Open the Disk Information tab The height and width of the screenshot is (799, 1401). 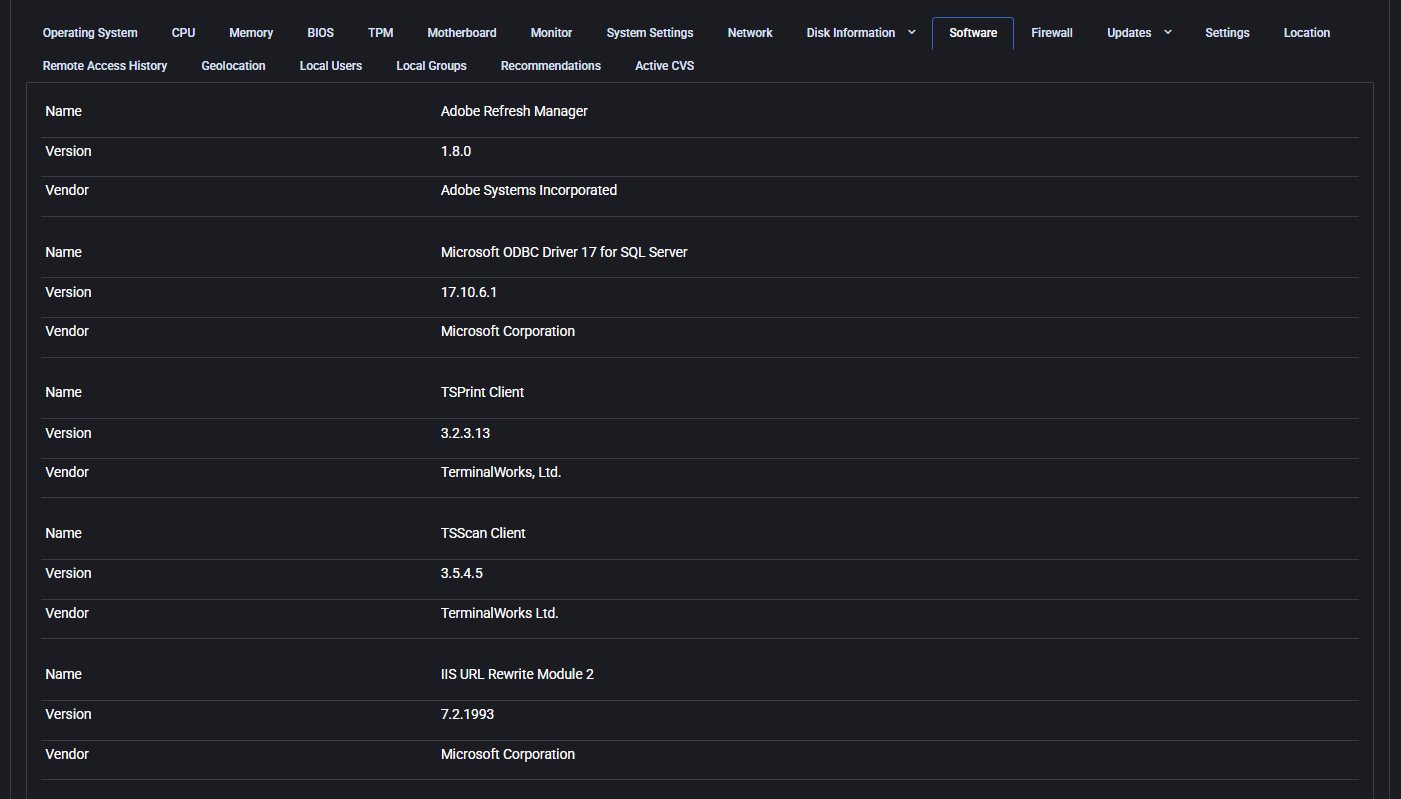coord(851,33)
